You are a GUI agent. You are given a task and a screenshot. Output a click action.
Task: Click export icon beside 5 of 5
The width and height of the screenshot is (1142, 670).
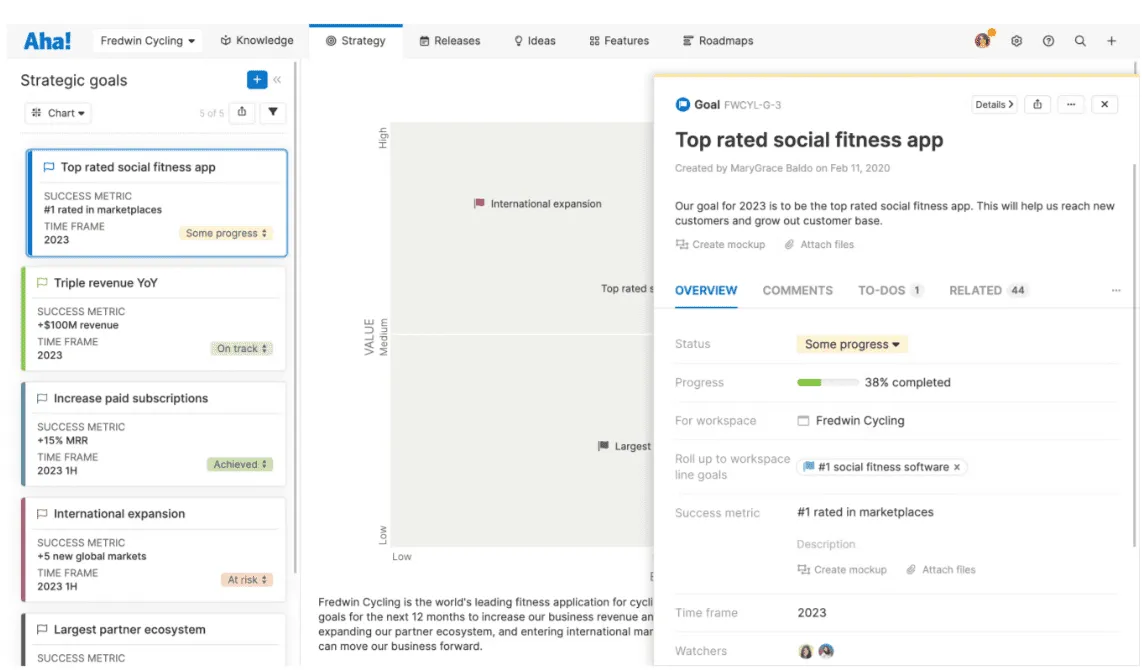(242, 112)
